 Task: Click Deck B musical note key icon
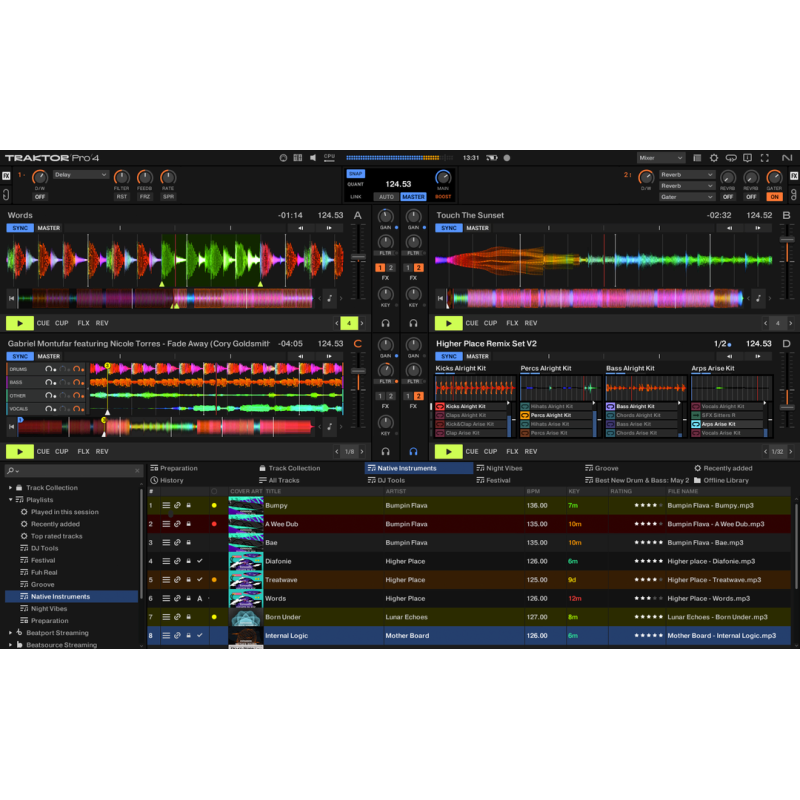tap(758, 298)
